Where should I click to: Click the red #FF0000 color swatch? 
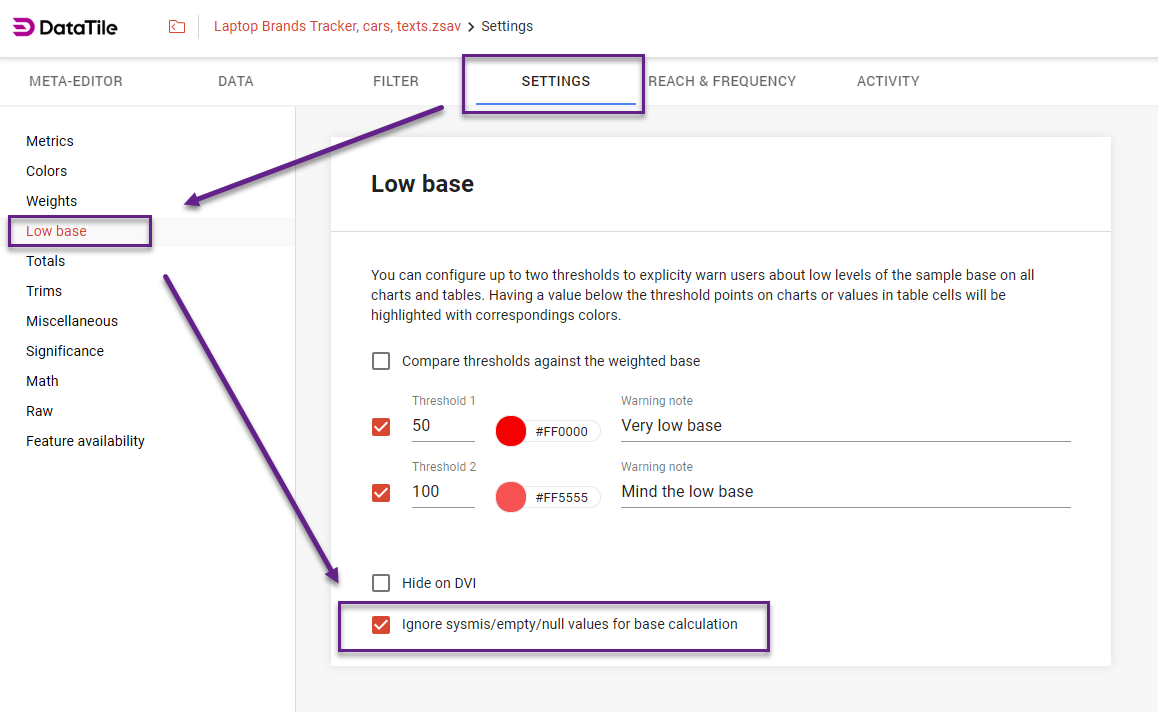(511, 431)
